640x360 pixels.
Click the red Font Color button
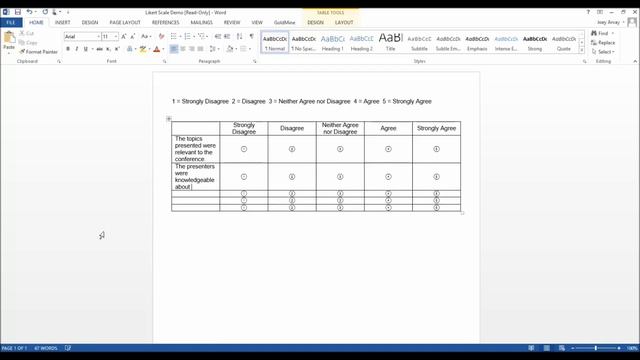pyautogui.click(x=156, y=49)
